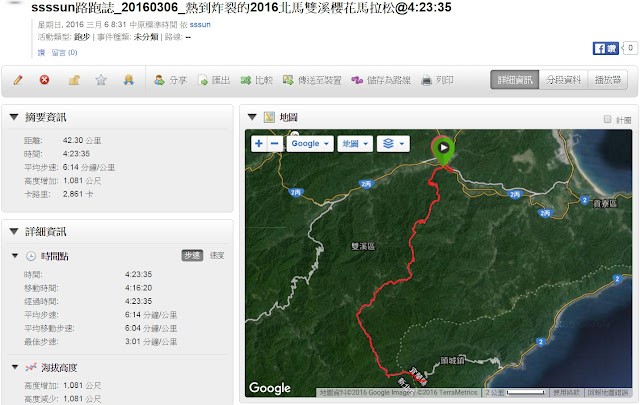Click the award ribbon icon
The height and width of the screenshot is (405, 640).
tap(129, 80)
